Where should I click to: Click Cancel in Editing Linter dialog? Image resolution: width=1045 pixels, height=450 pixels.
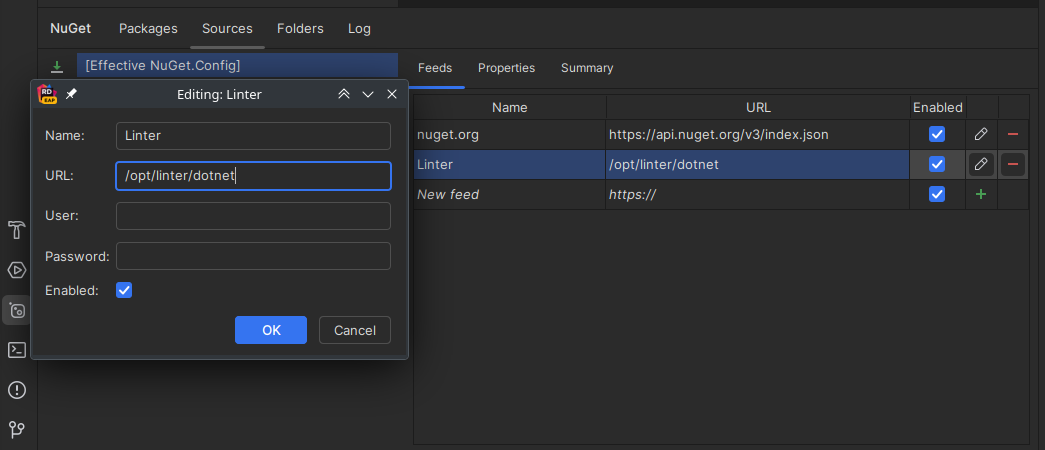click(x=355, y=330)
